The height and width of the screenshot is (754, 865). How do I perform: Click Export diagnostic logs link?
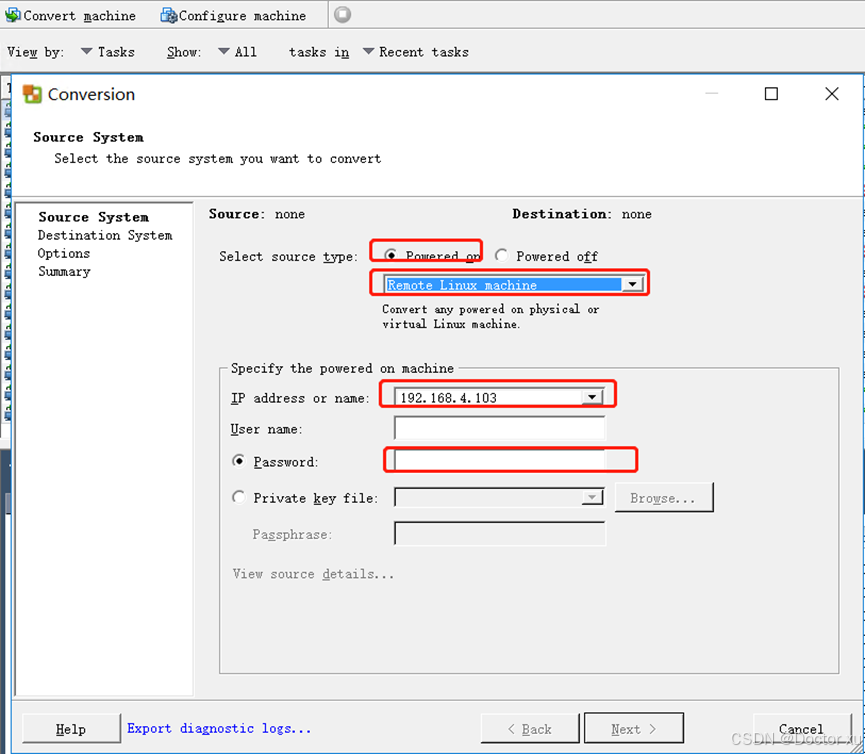[219, 728]
